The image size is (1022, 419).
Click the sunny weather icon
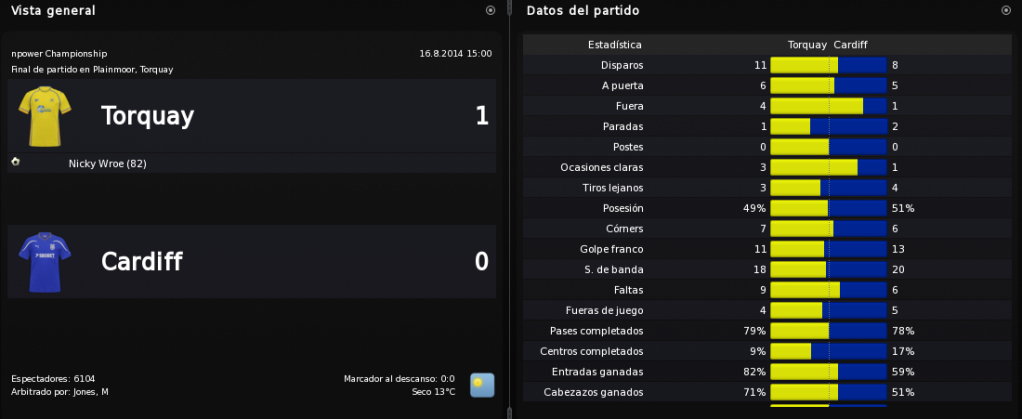pyautogui.click(x=482, y=385)
